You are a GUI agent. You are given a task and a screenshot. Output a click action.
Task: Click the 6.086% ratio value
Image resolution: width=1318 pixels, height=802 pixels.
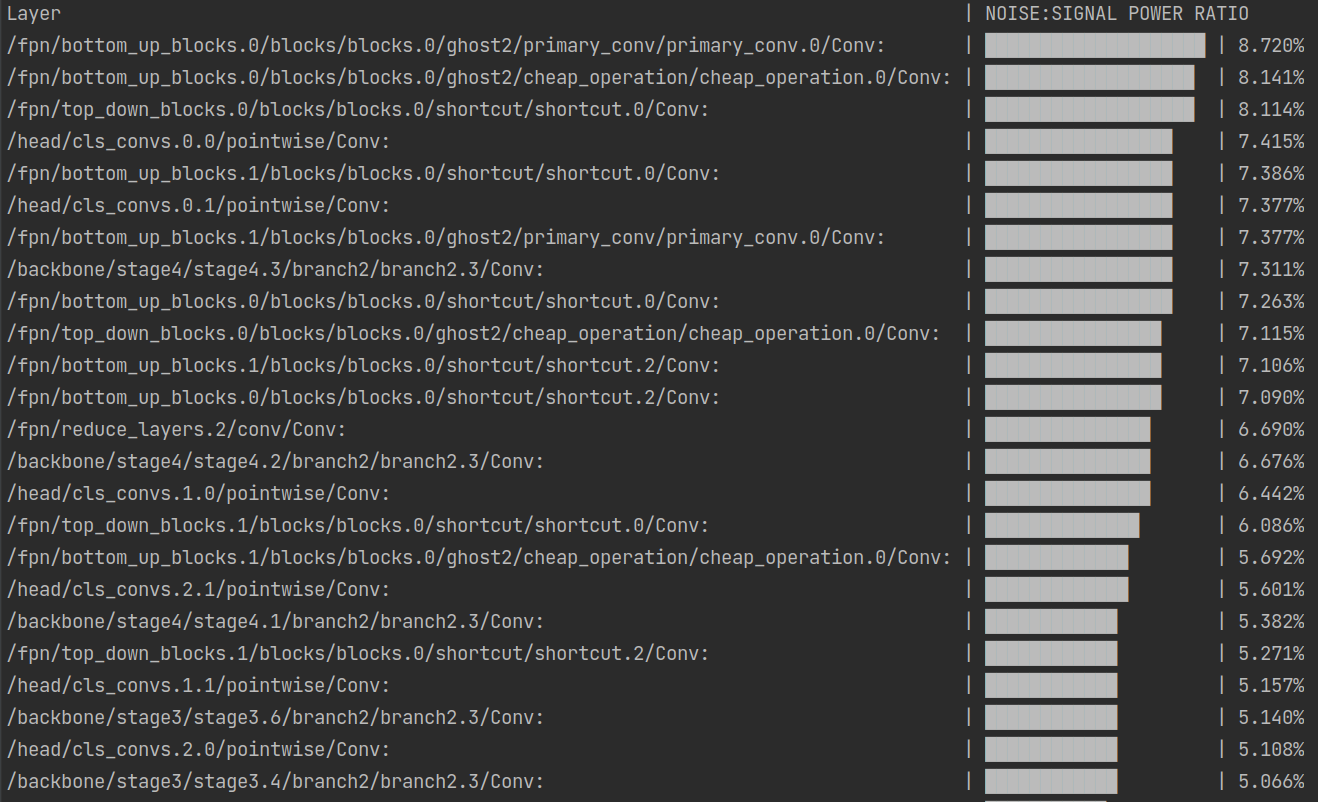pyautogui.click(x=1271, y=526)
